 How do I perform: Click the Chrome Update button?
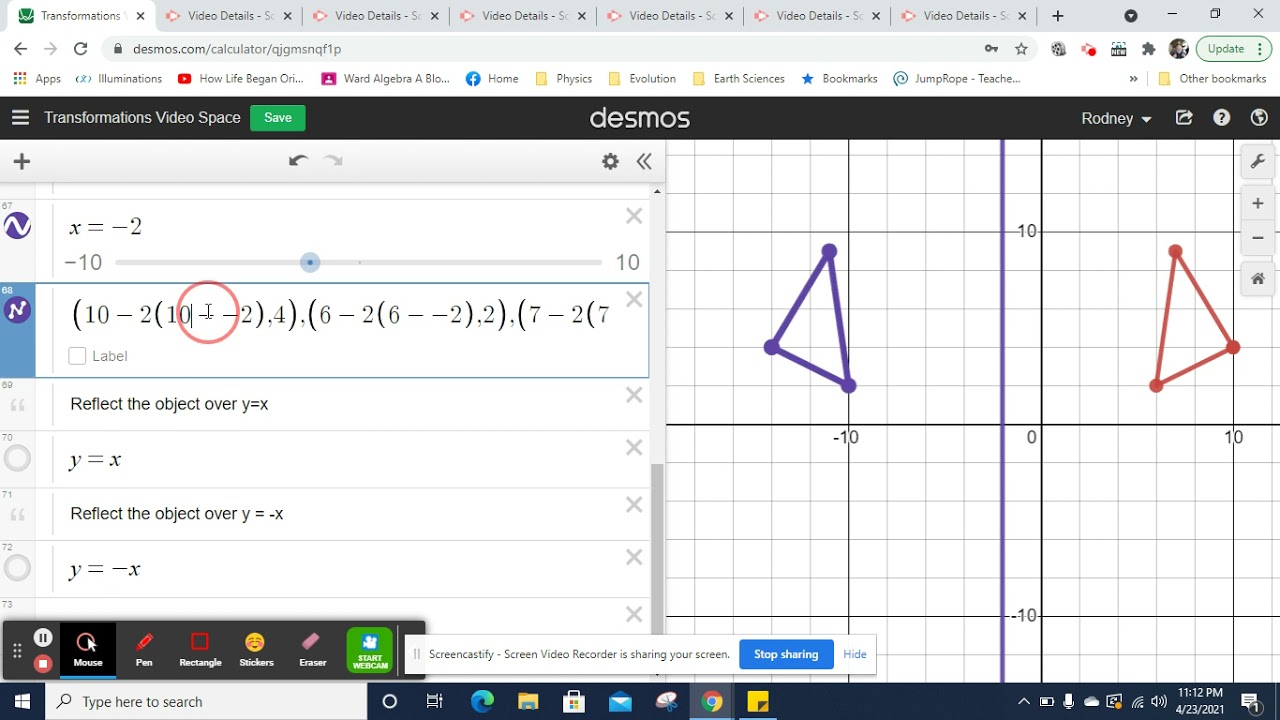tap(1232, 49)
